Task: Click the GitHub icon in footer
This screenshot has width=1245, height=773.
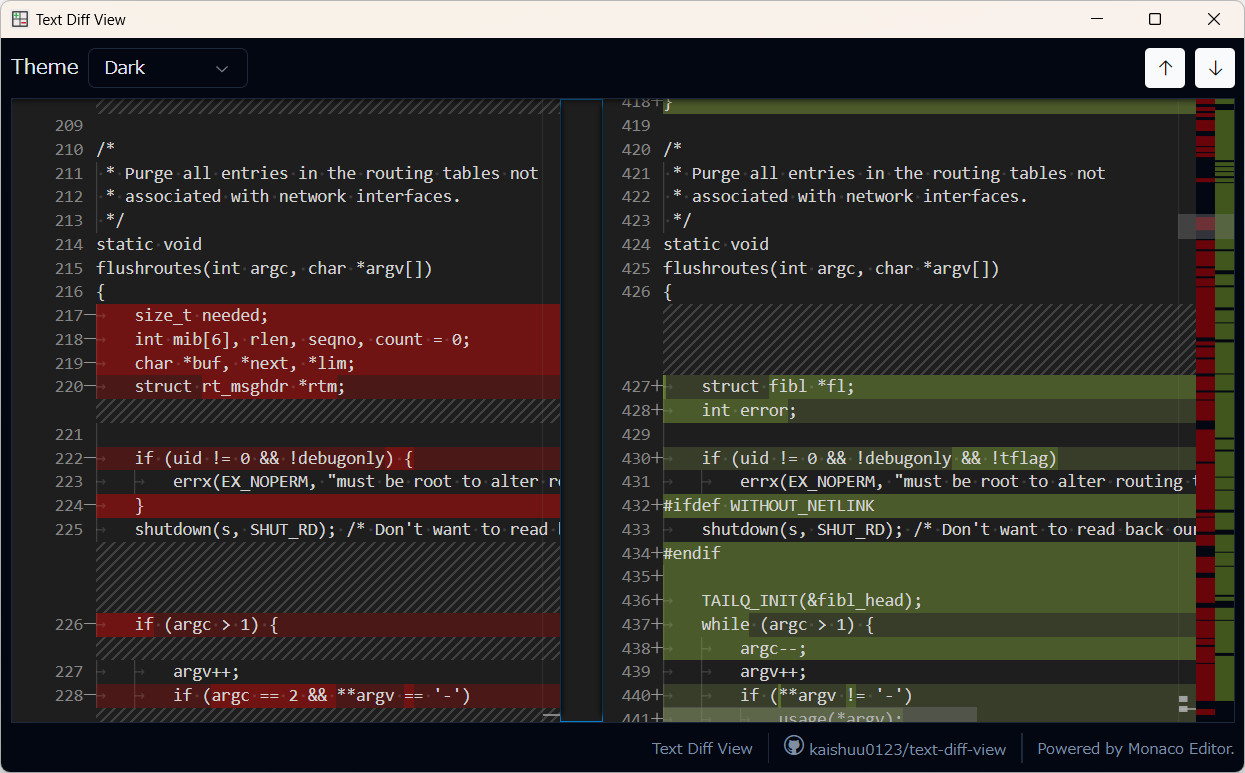Action: point(794,747)
